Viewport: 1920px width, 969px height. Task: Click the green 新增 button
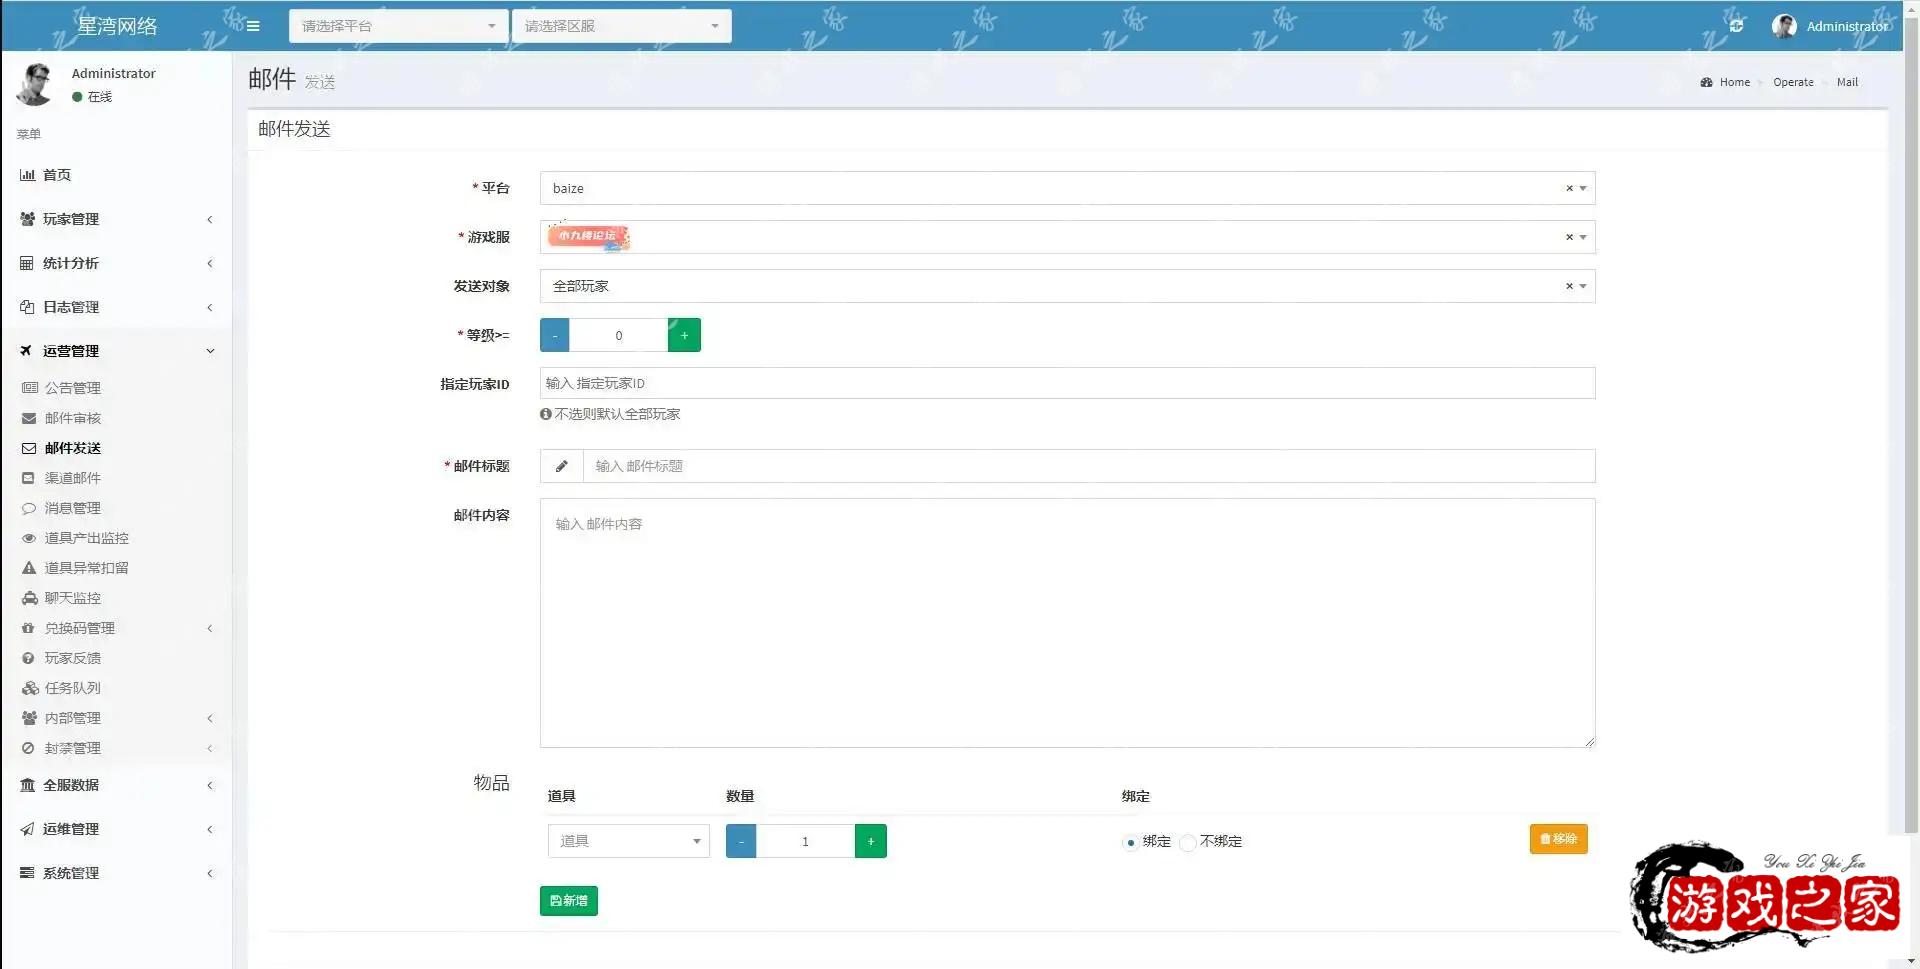568,901
